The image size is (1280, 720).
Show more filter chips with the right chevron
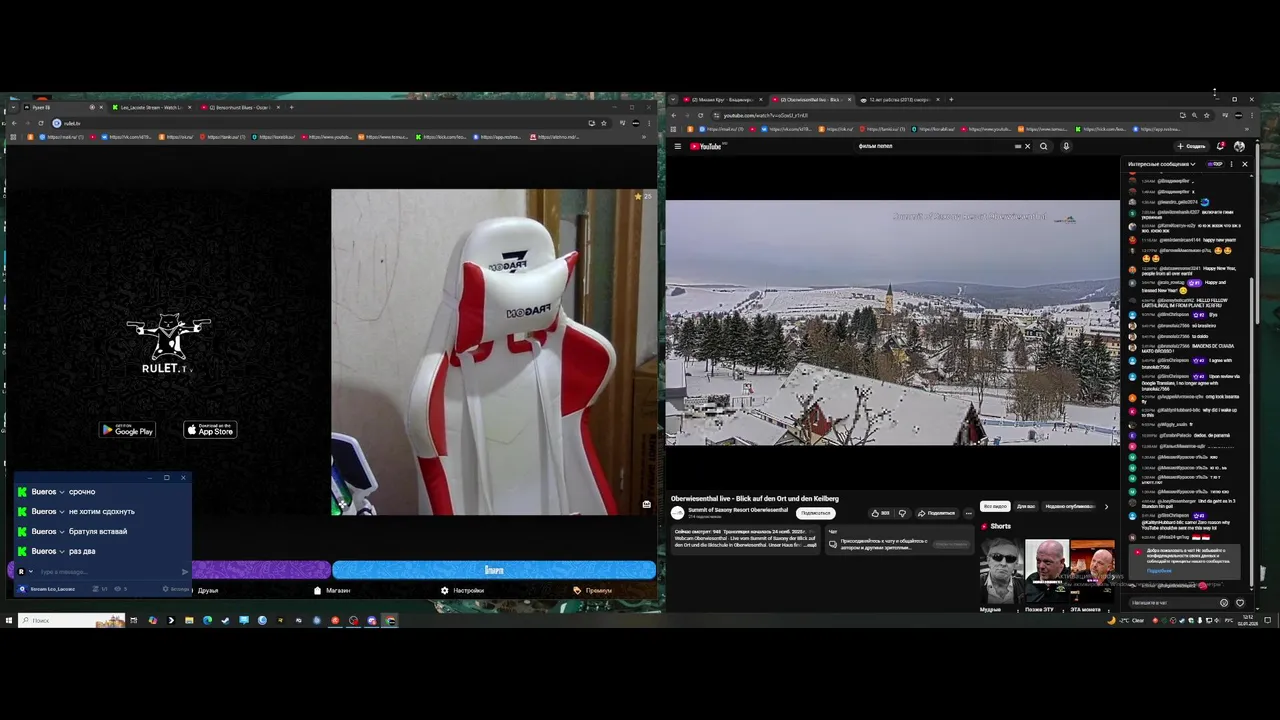(x=1106, y=506)
